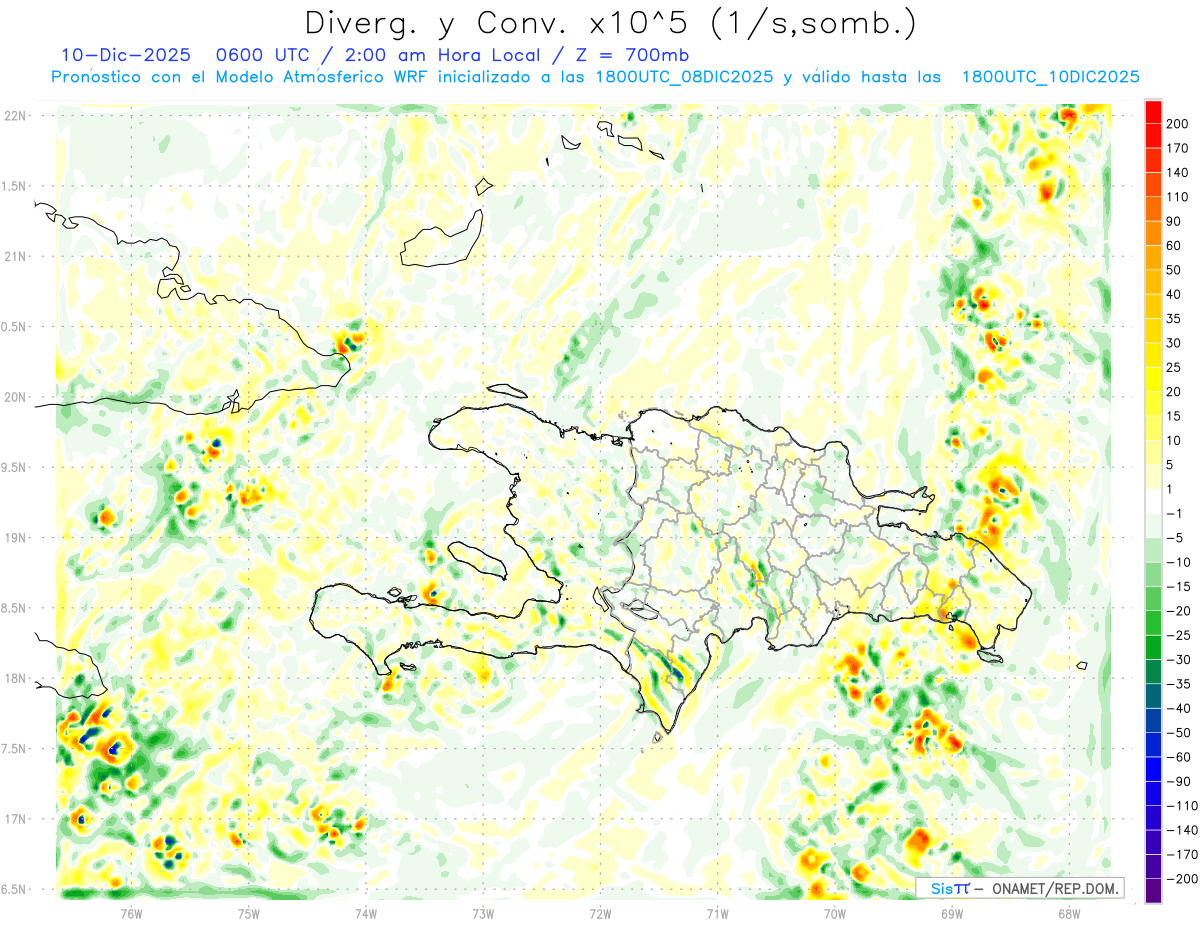Click colorbar value label '-110'
This screenshot has width=1200, height=927.
point(1184,805)
